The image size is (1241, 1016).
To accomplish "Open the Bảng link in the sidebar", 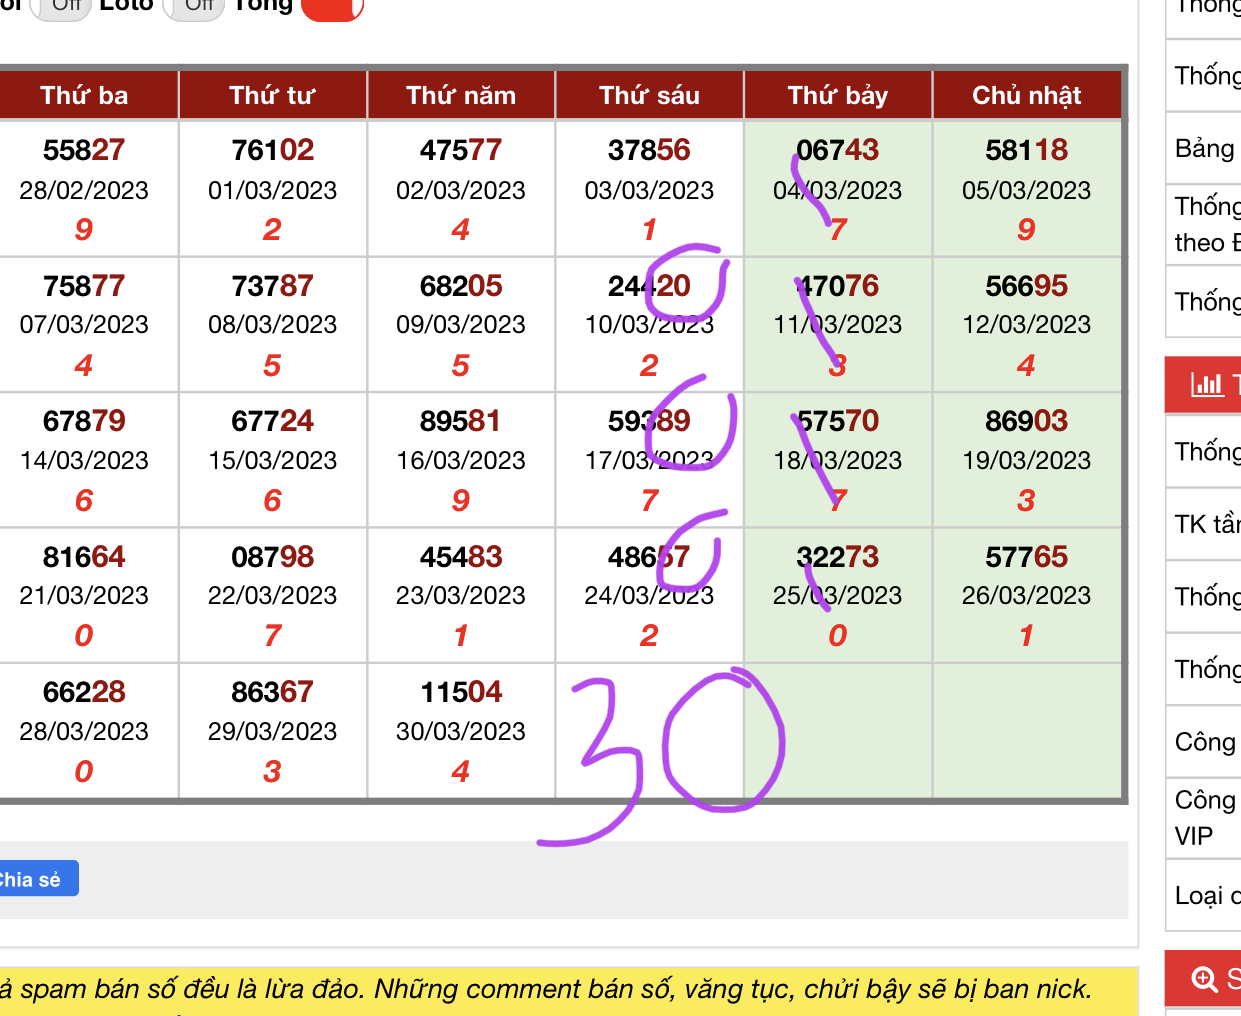I will (x=1204, y=148).
